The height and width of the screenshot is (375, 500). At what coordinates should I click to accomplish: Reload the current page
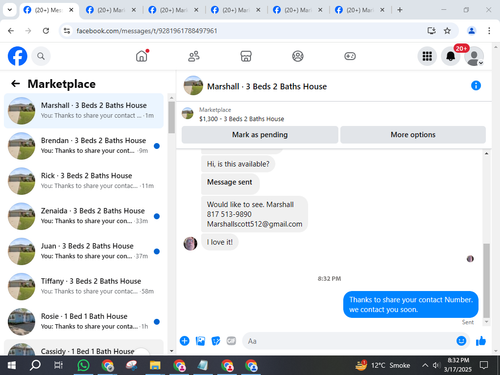pyautogui.click(x=46, y=31)
